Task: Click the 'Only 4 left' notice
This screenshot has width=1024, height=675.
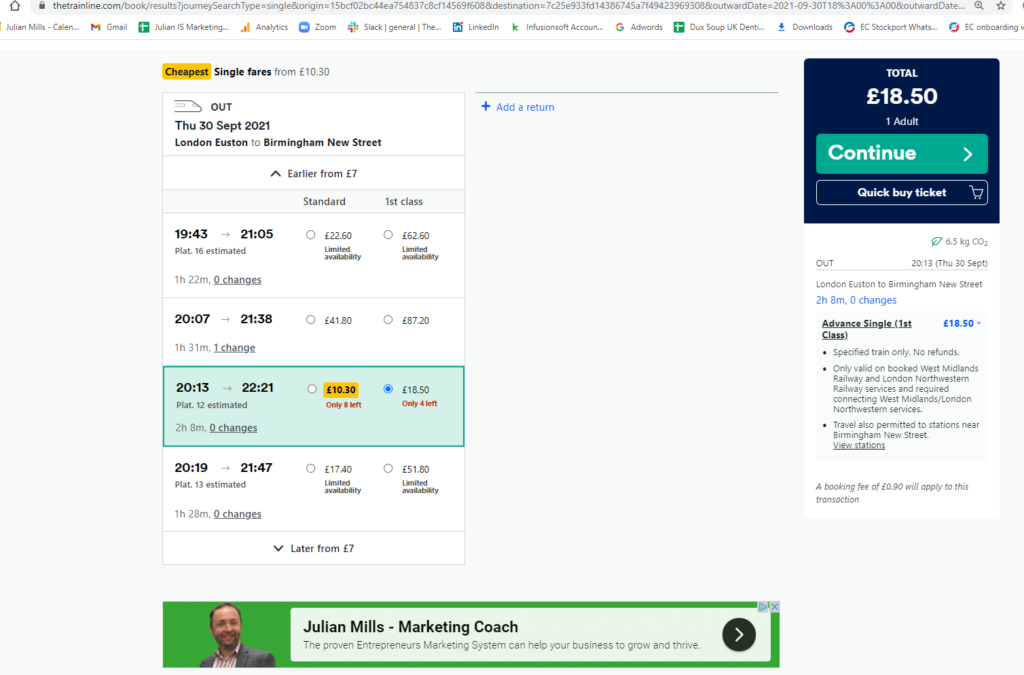Action: (419, 403)
